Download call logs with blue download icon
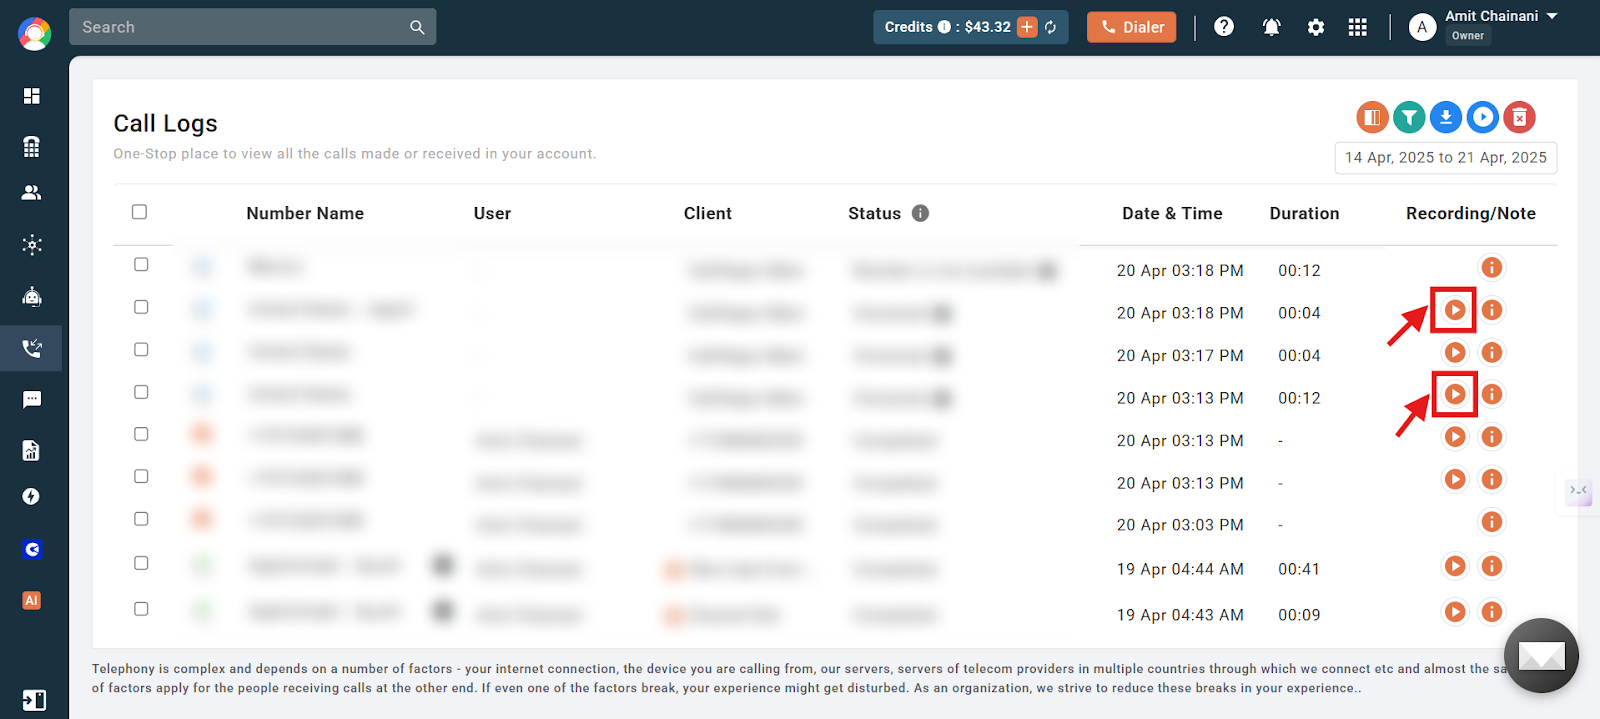This screenshot has height=719, width=1600. [x=1446, y=117]
